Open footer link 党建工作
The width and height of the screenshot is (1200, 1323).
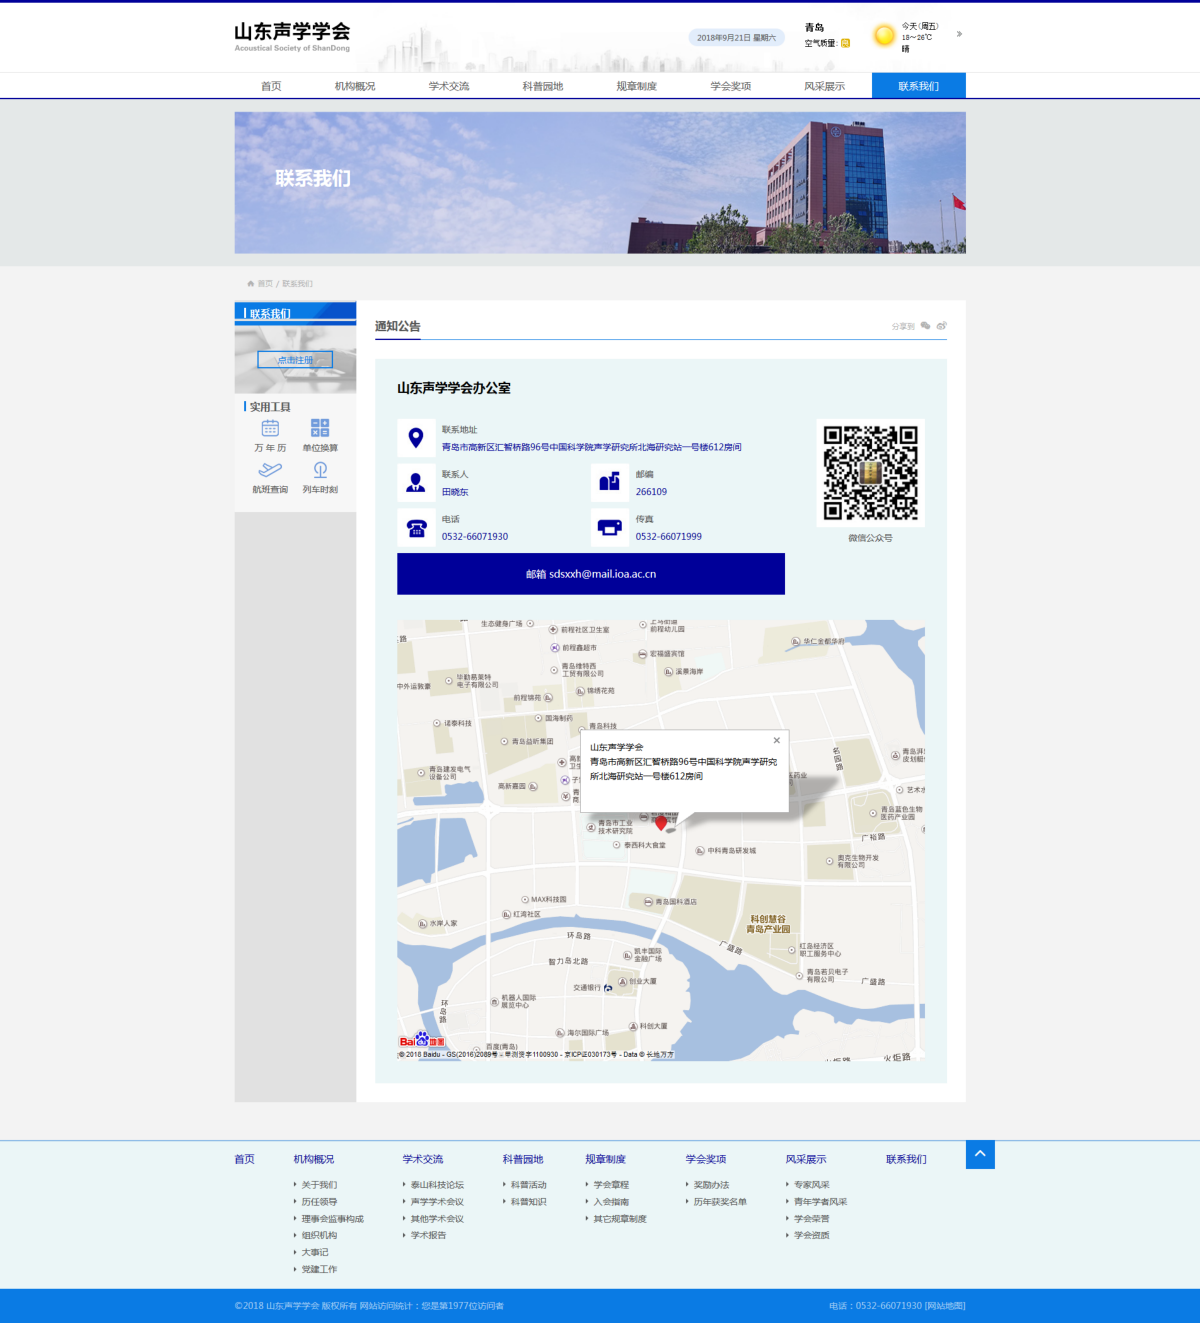coord(319,1269)
